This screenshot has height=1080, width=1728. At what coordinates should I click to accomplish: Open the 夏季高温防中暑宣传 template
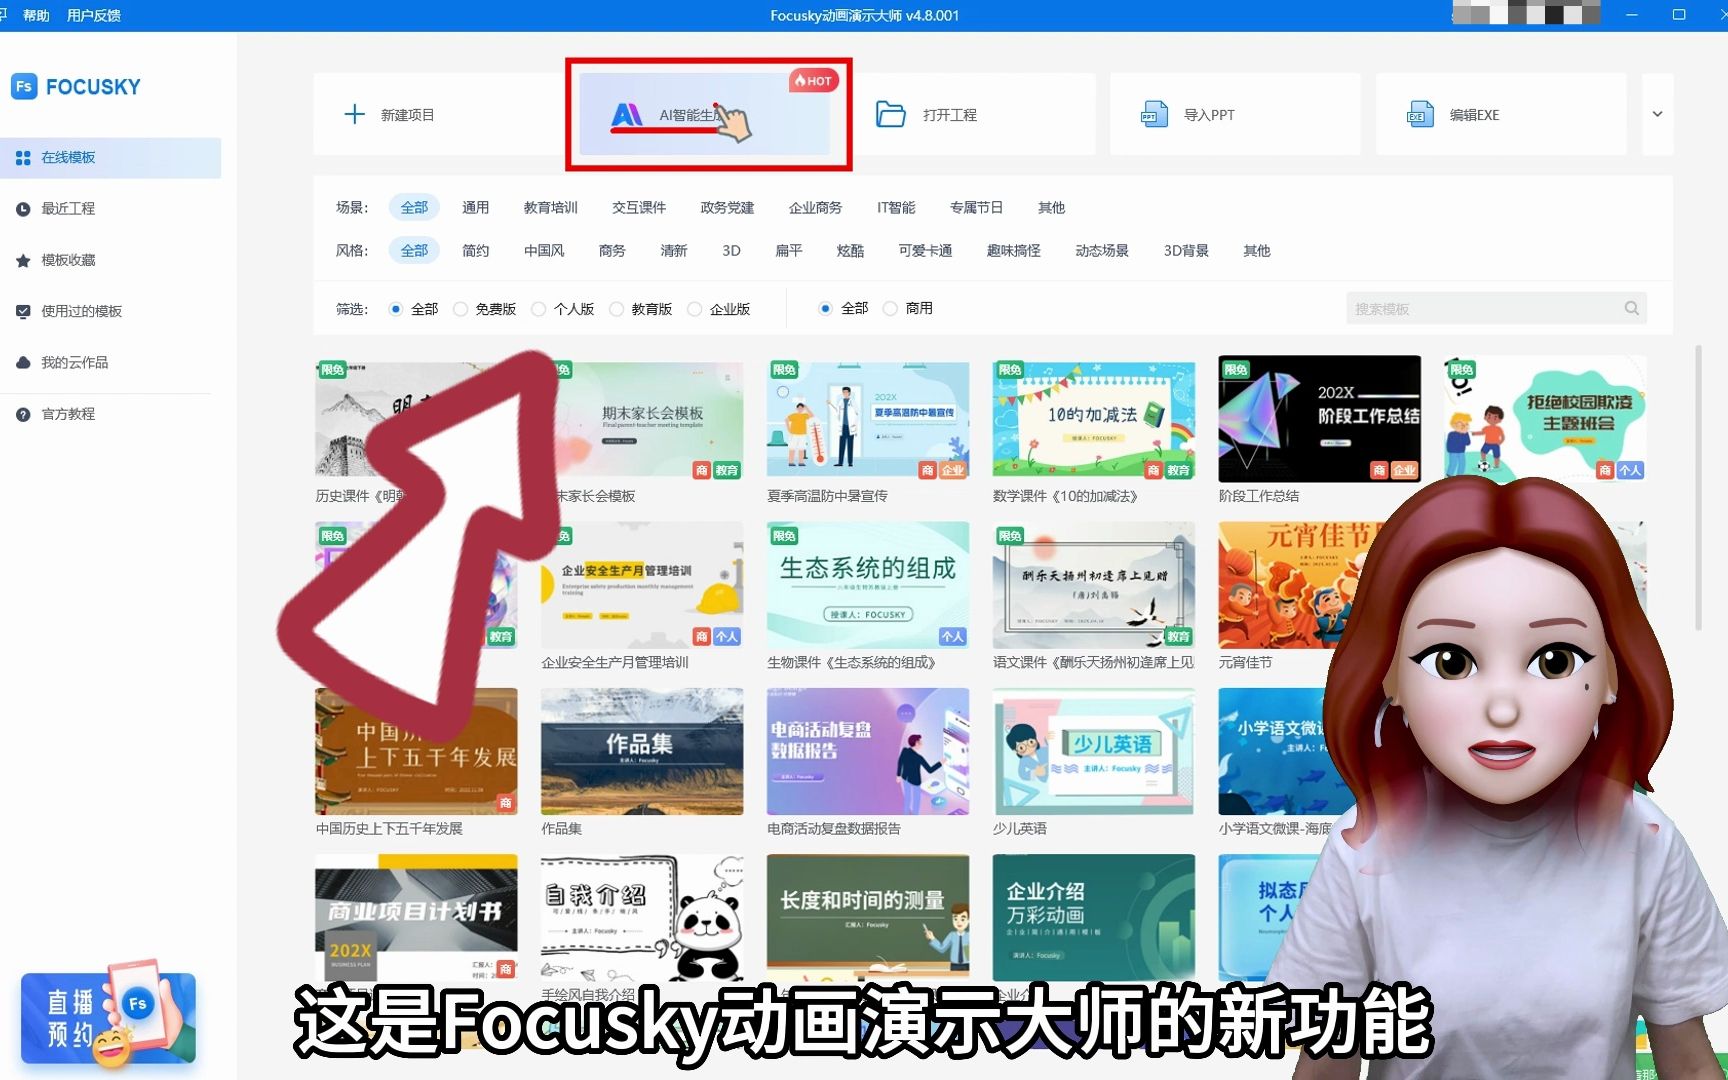[867, 420]
